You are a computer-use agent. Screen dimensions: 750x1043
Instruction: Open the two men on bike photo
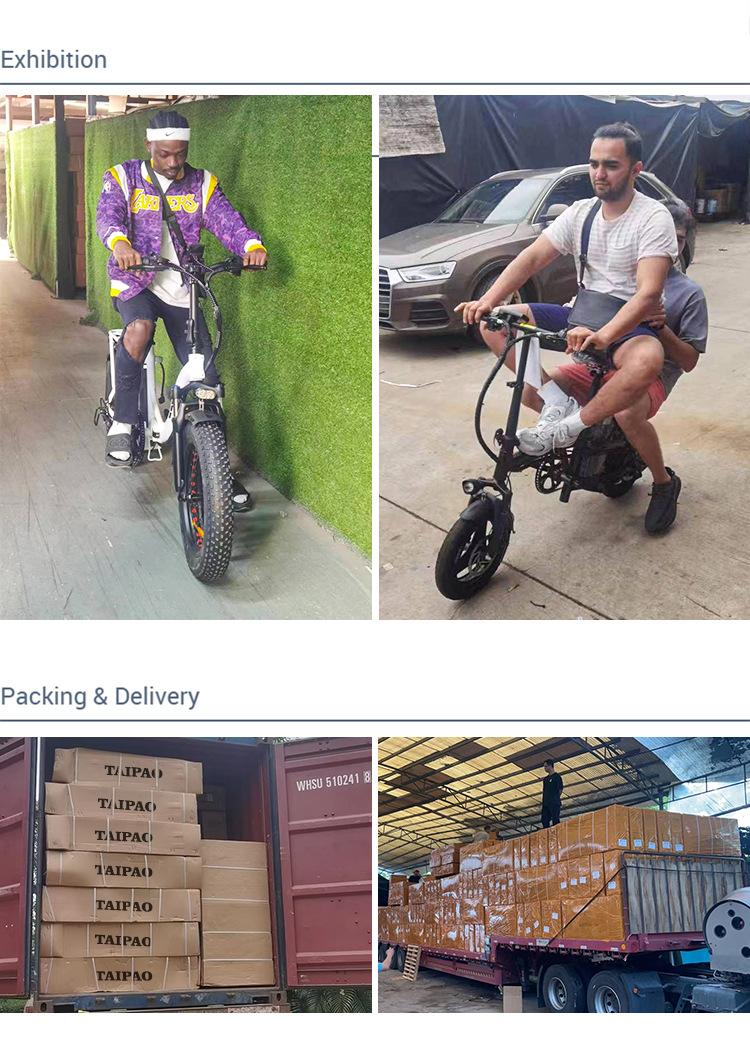tap(564, 357)
